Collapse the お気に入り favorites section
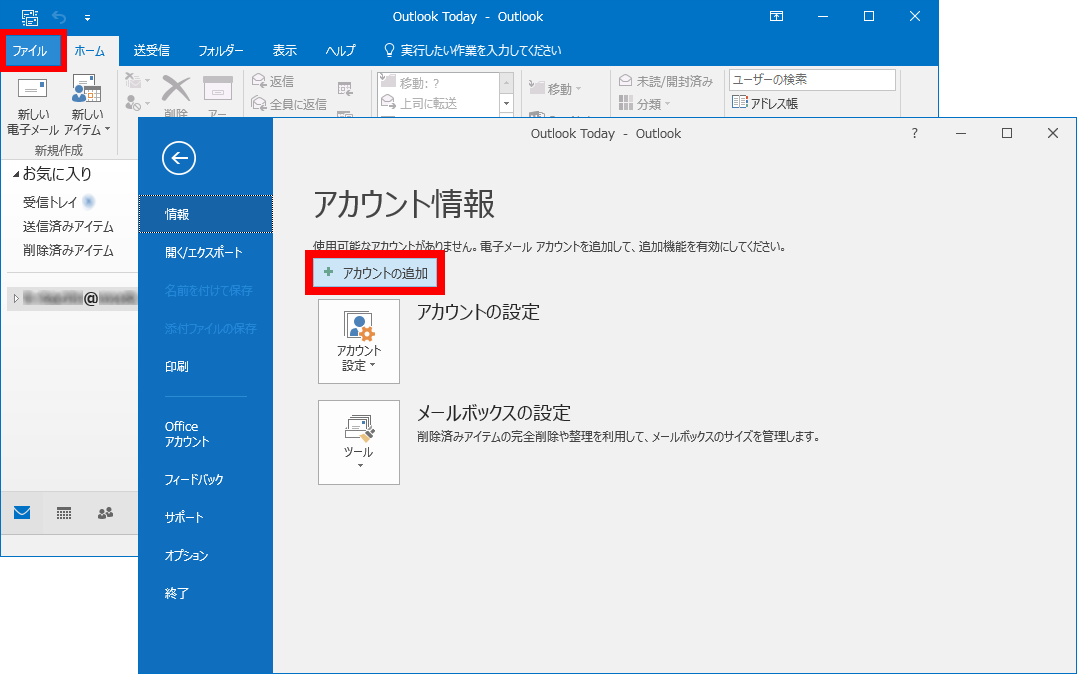 [x=16, y=175]
